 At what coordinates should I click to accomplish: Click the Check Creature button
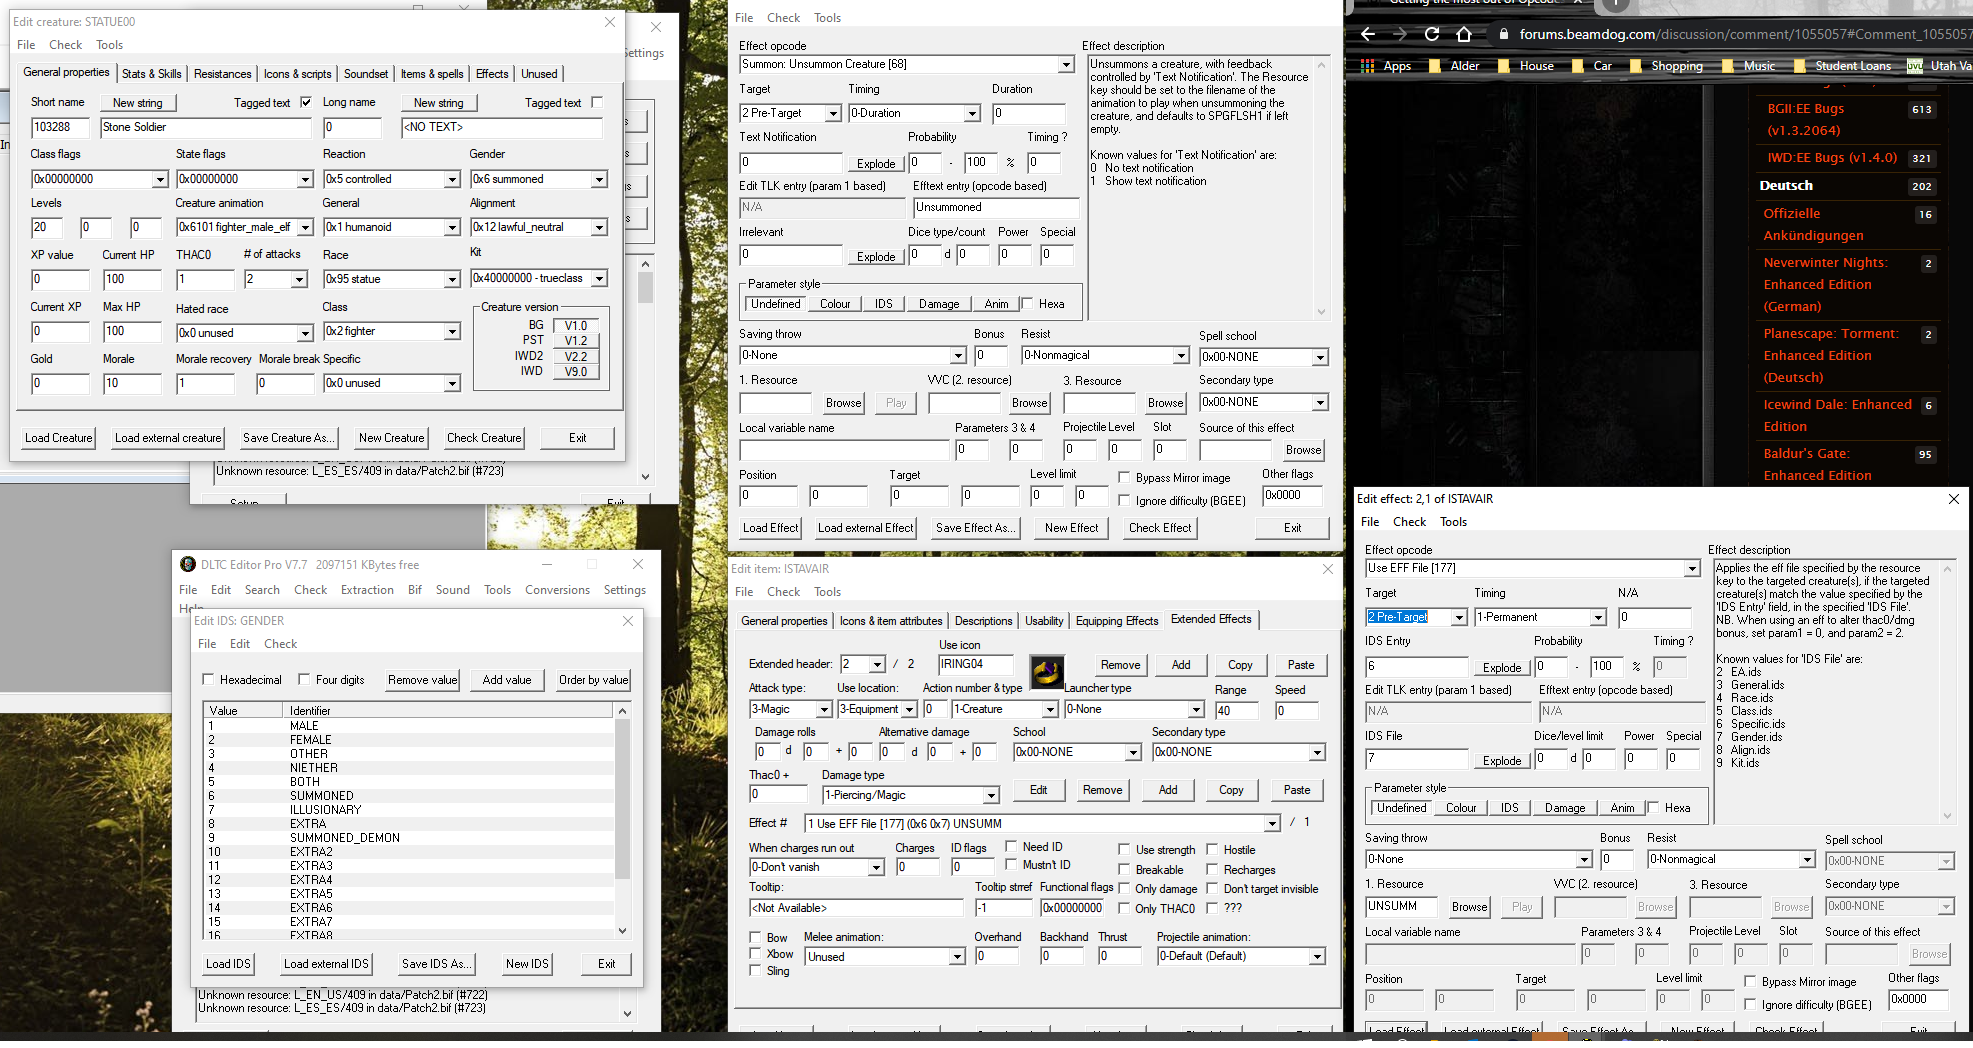[x=484, y=438]
